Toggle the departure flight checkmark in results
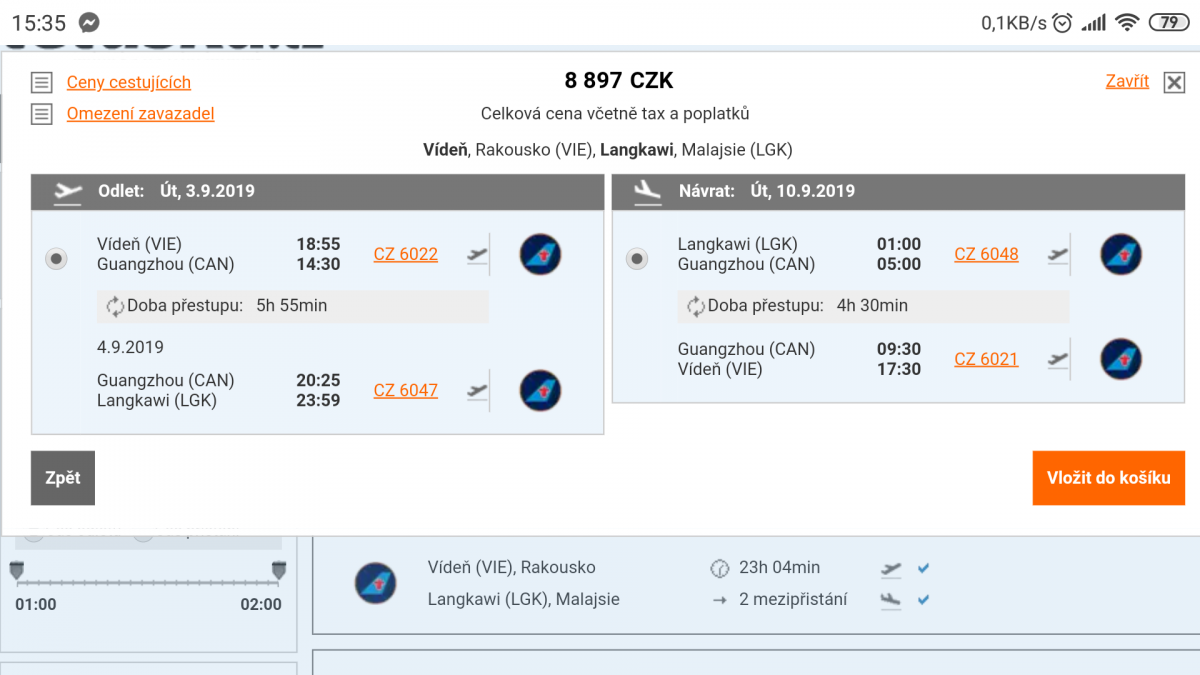The image size is (1200, 675). click(924, 568)
